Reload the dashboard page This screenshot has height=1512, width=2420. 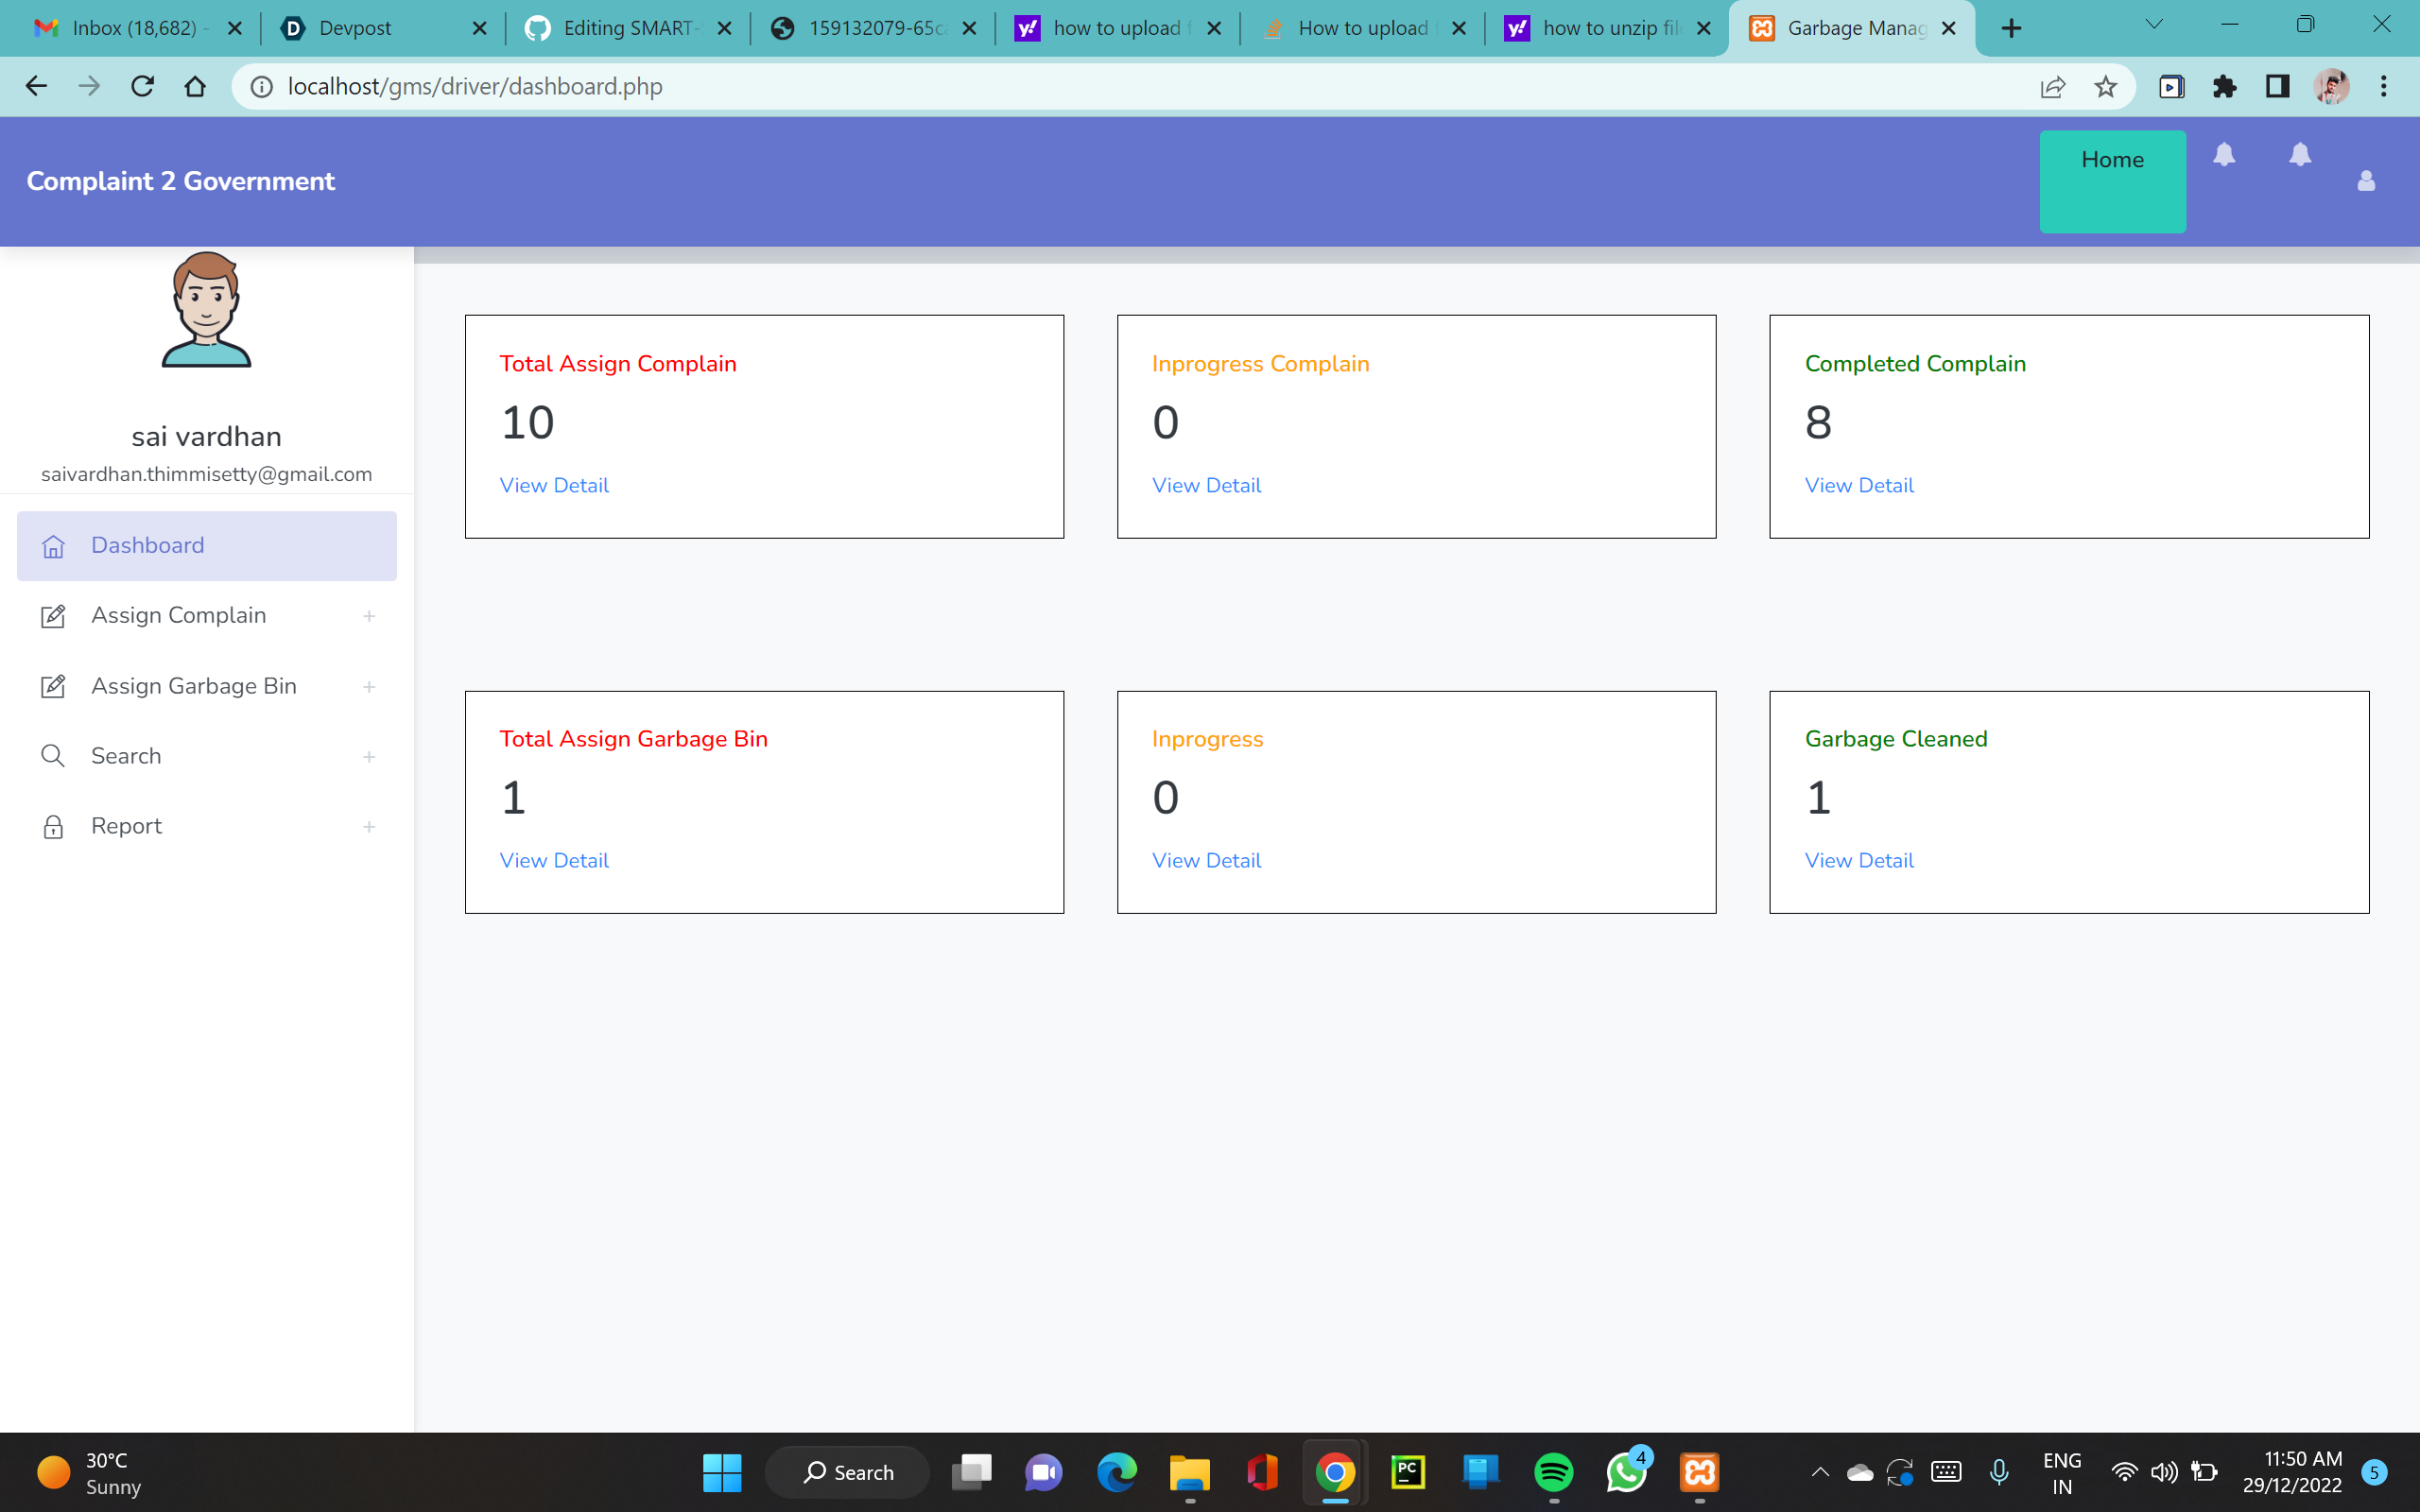pos(142,86)
